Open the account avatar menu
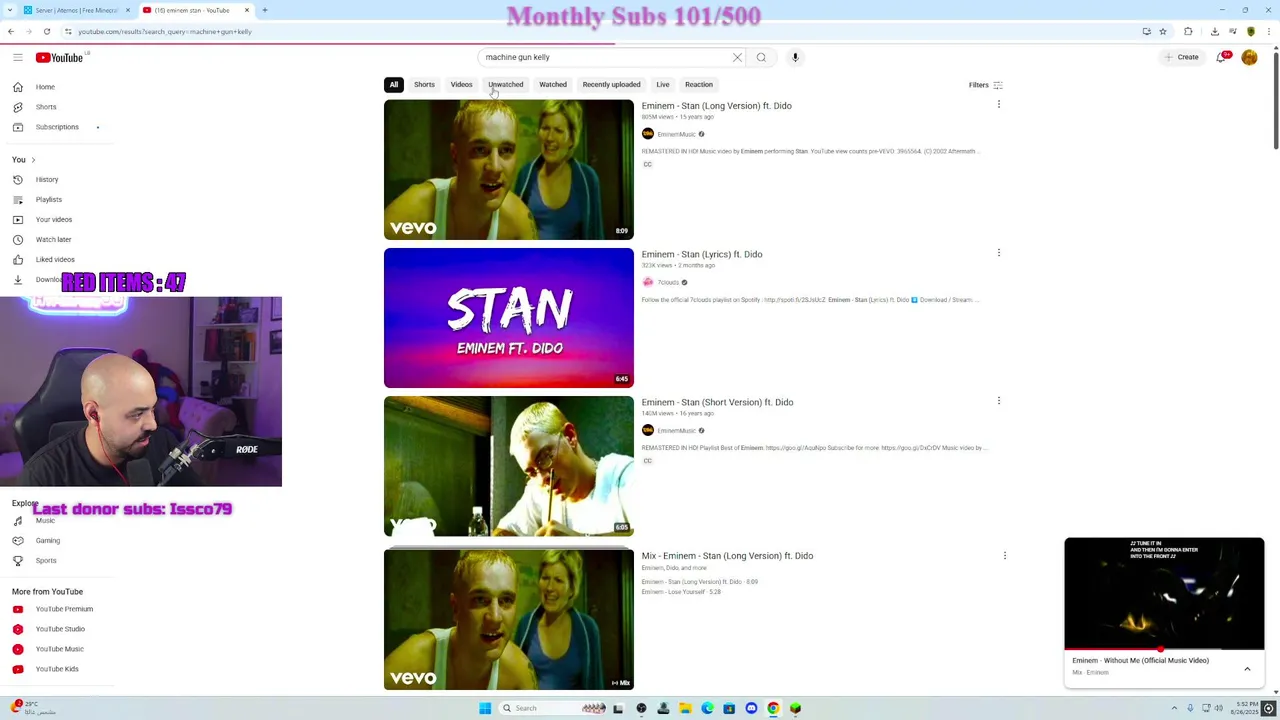The width and height of the screenshot is (1280, 720). (1249, 57)
